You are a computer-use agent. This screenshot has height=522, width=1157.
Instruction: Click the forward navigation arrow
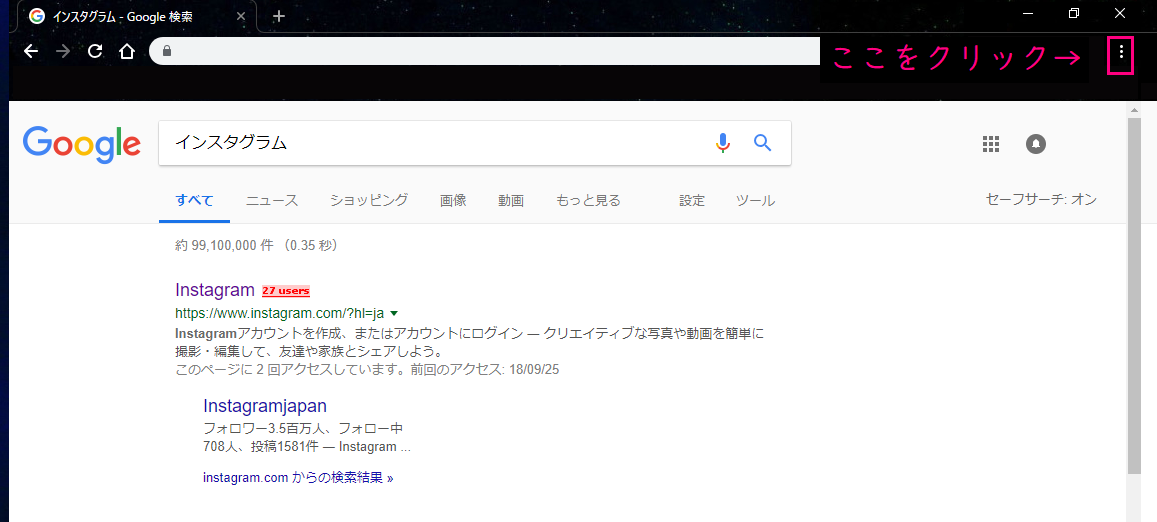63,51
